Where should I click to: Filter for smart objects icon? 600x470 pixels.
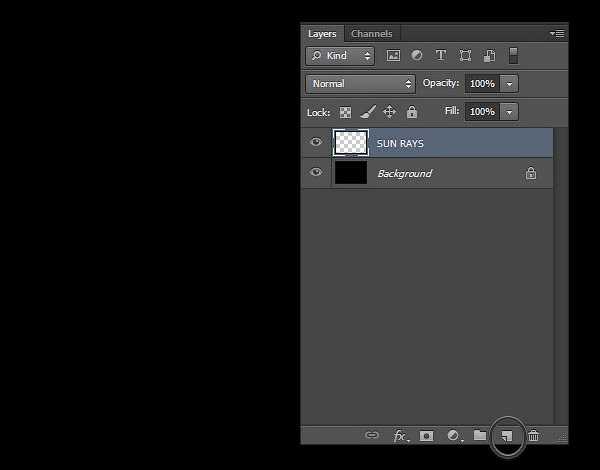click(489, 56)
